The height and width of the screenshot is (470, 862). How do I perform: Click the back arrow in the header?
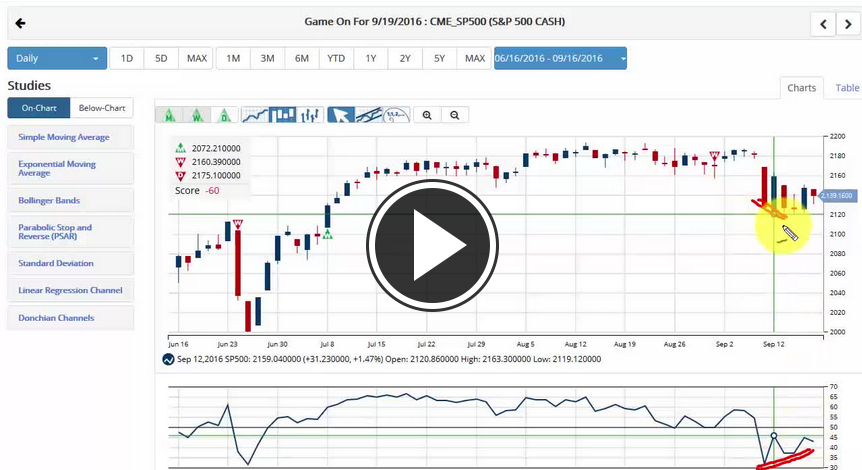(20, 23)
